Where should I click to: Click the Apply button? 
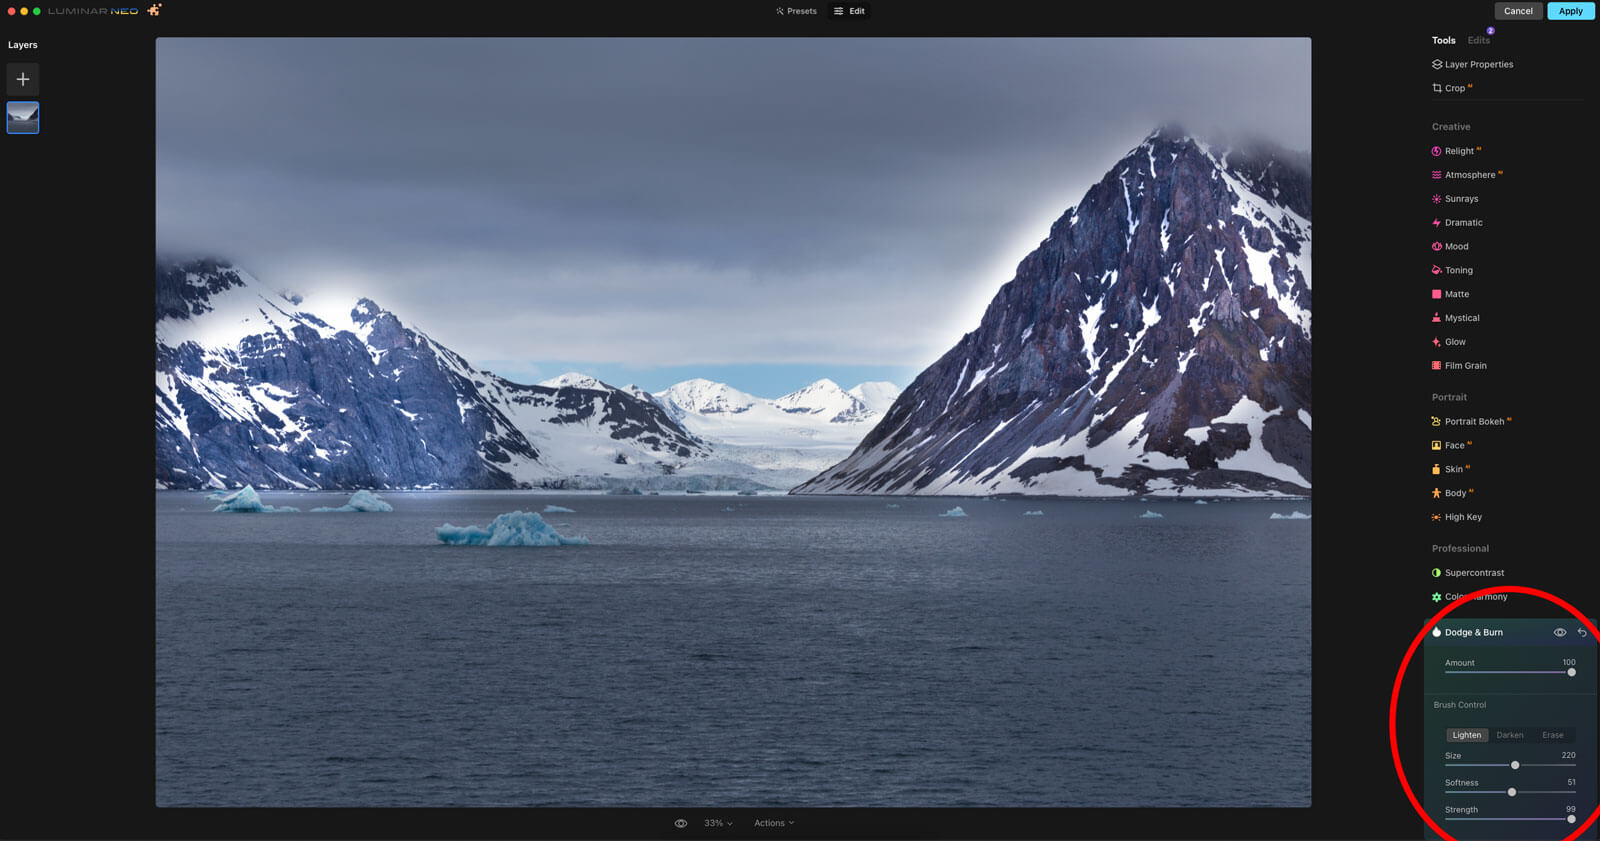tap(1570, 11)
